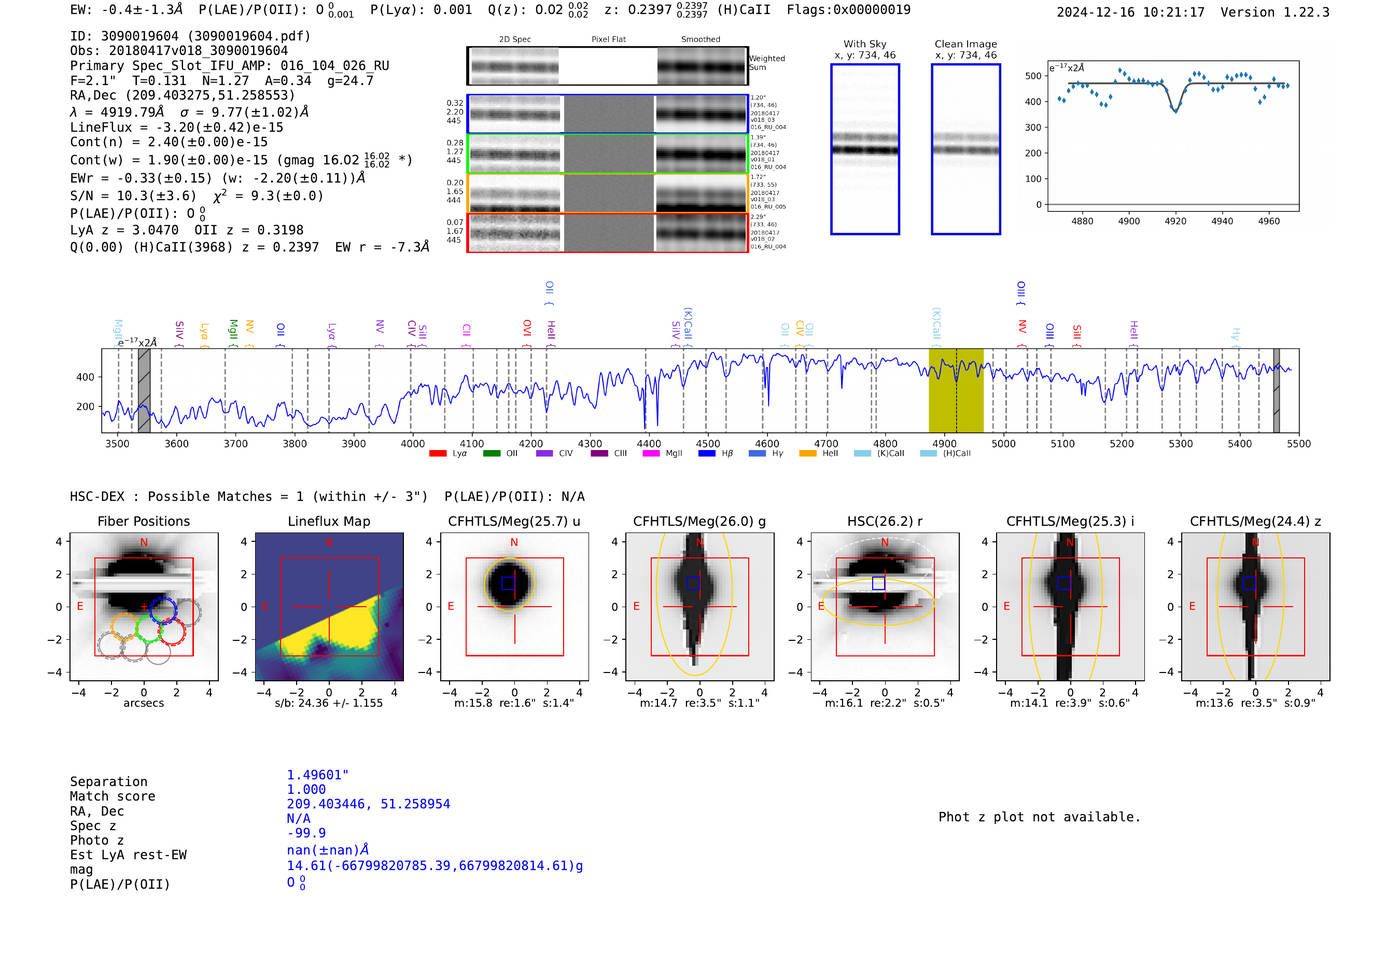Click Primary Spec_Slot_IFU_AMP: 016_104_026_RU text
Image resolution: width=1400 pixels, height=953 pixels.
point(230,65)
